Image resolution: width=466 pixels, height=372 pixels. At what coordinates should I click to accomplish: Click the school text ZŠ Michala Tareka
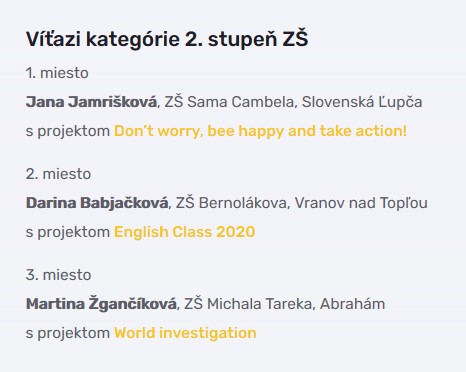[x=248, y=304]
